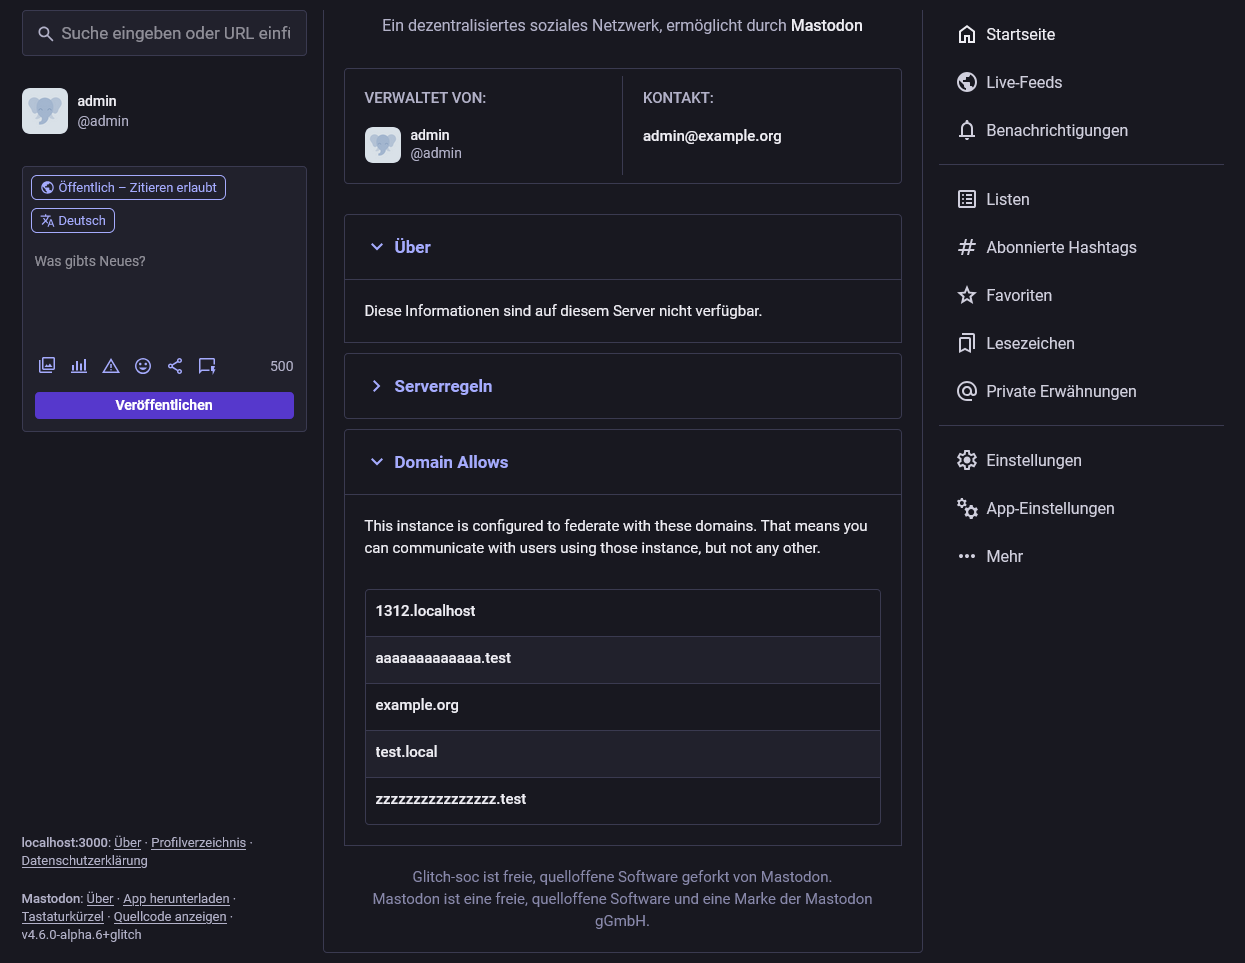
Task: Open the Deutsch language selector
Action: [x=73, y=220]
